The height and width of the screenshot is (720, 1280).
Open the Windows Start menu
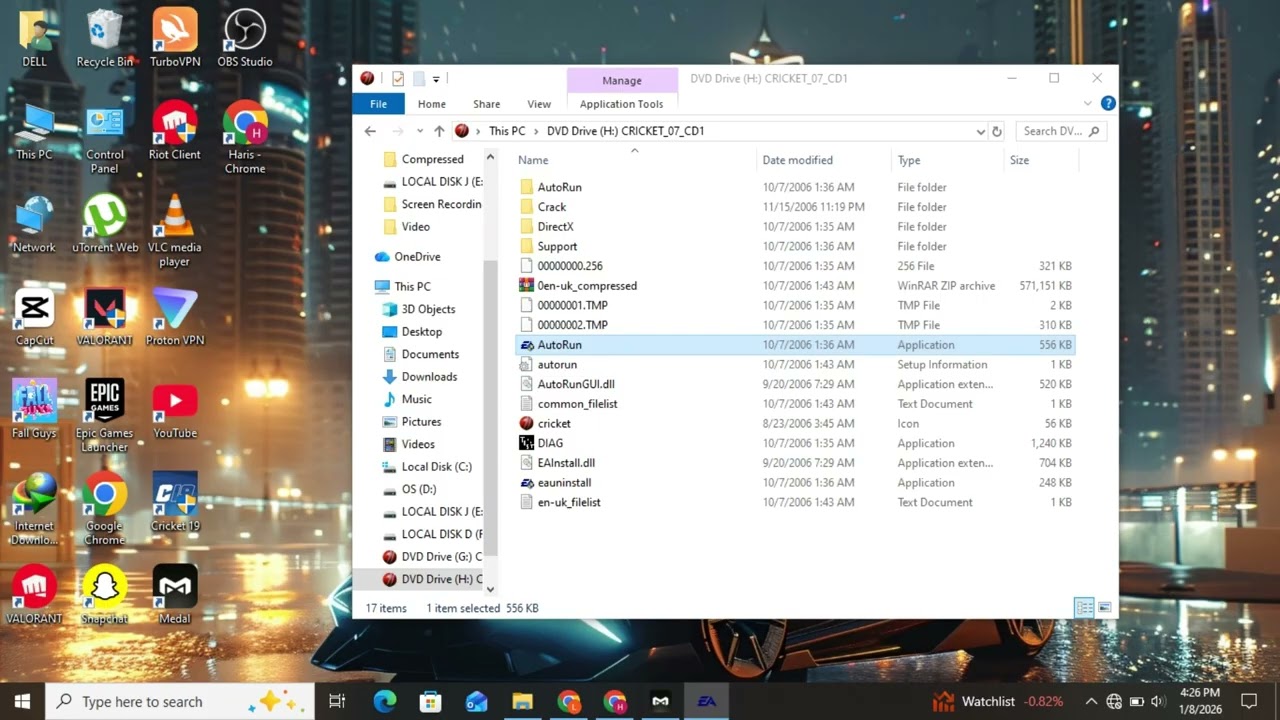pos(22,701)
